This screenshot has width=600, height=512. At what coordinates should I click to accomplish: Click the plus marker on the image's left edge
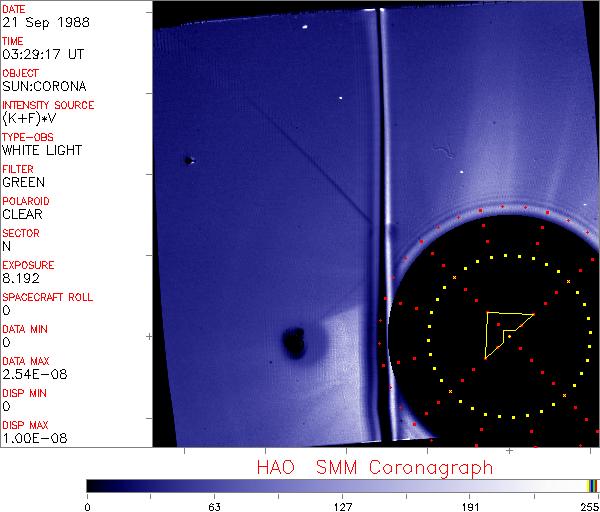point(151,337)
